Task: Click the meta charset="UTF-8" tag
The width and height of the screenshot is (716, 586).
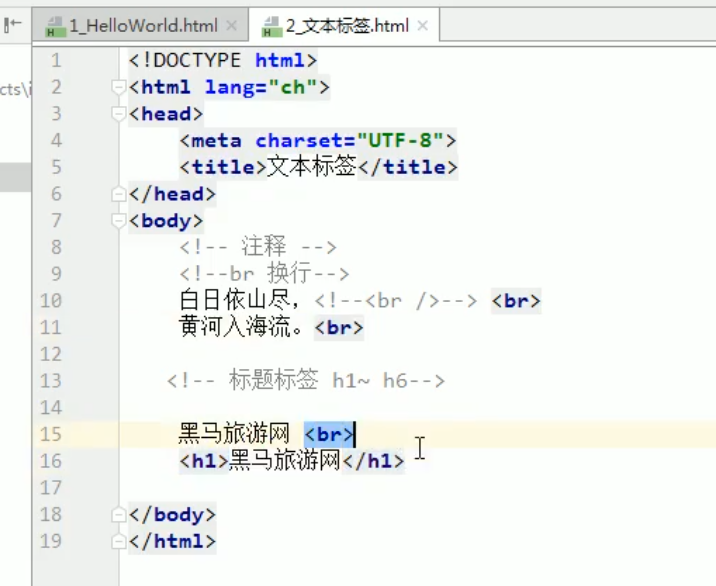Action: coord(318,140)
